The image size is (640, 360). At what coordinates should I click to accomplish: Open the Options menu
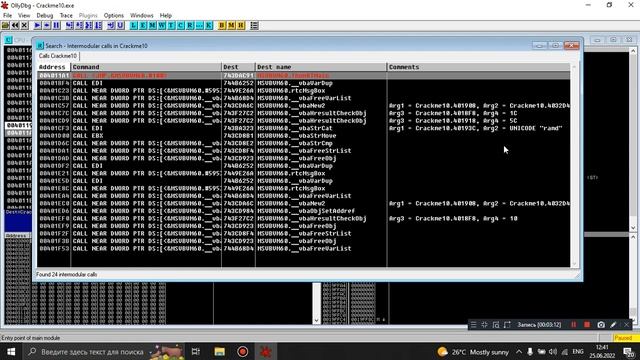point(113,15)
